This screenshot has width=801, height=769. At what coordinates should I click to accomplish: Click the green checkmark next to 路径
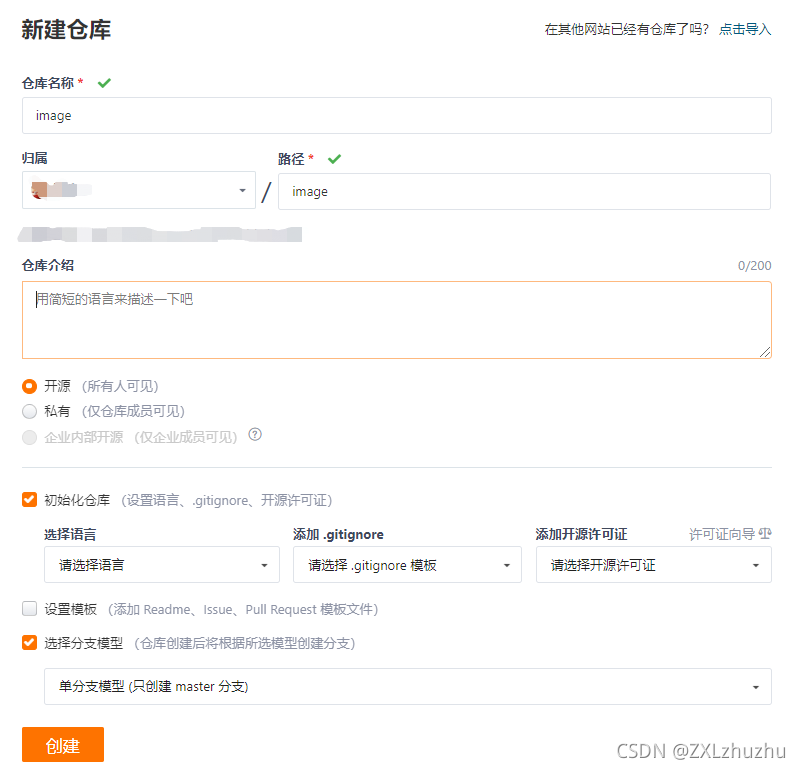[x=335, y=159]
